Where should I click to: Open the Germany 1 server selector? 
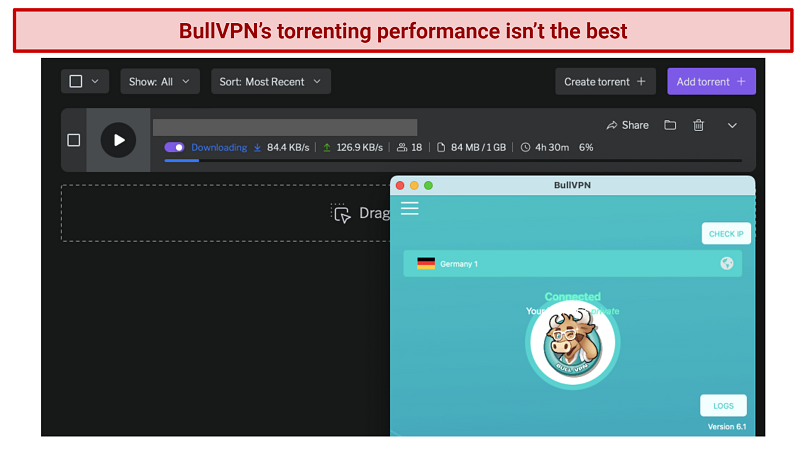point(573,264)
